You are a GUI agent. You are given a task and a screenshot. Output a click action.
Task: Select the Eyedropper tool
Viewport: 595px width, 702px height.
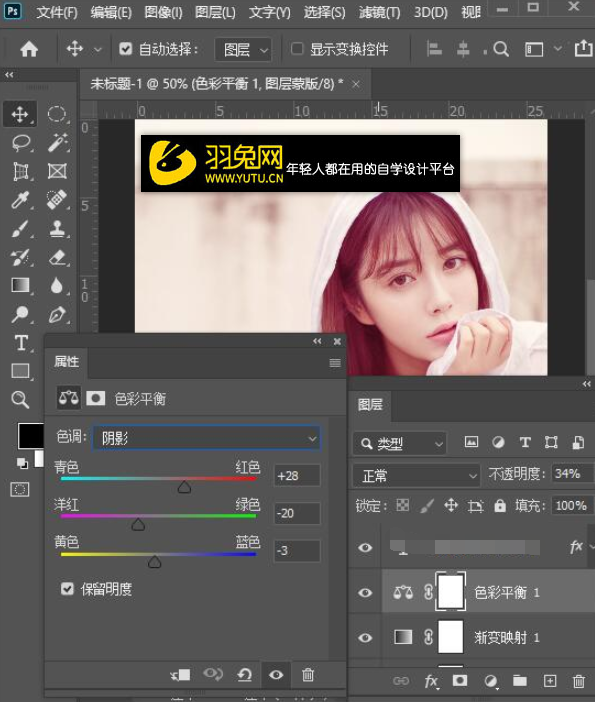click(21, 200)
